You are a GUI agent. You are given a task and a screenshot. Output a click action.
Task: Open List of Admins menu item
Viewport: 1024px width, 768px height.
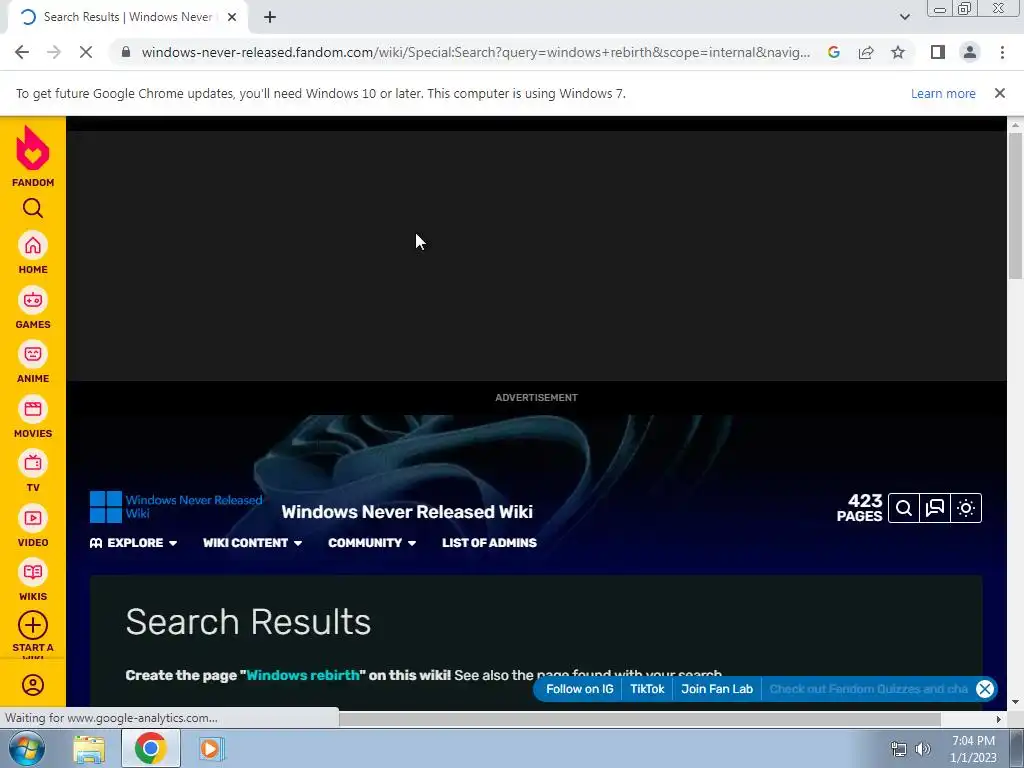pyautogui.click(x=489, y=543)
